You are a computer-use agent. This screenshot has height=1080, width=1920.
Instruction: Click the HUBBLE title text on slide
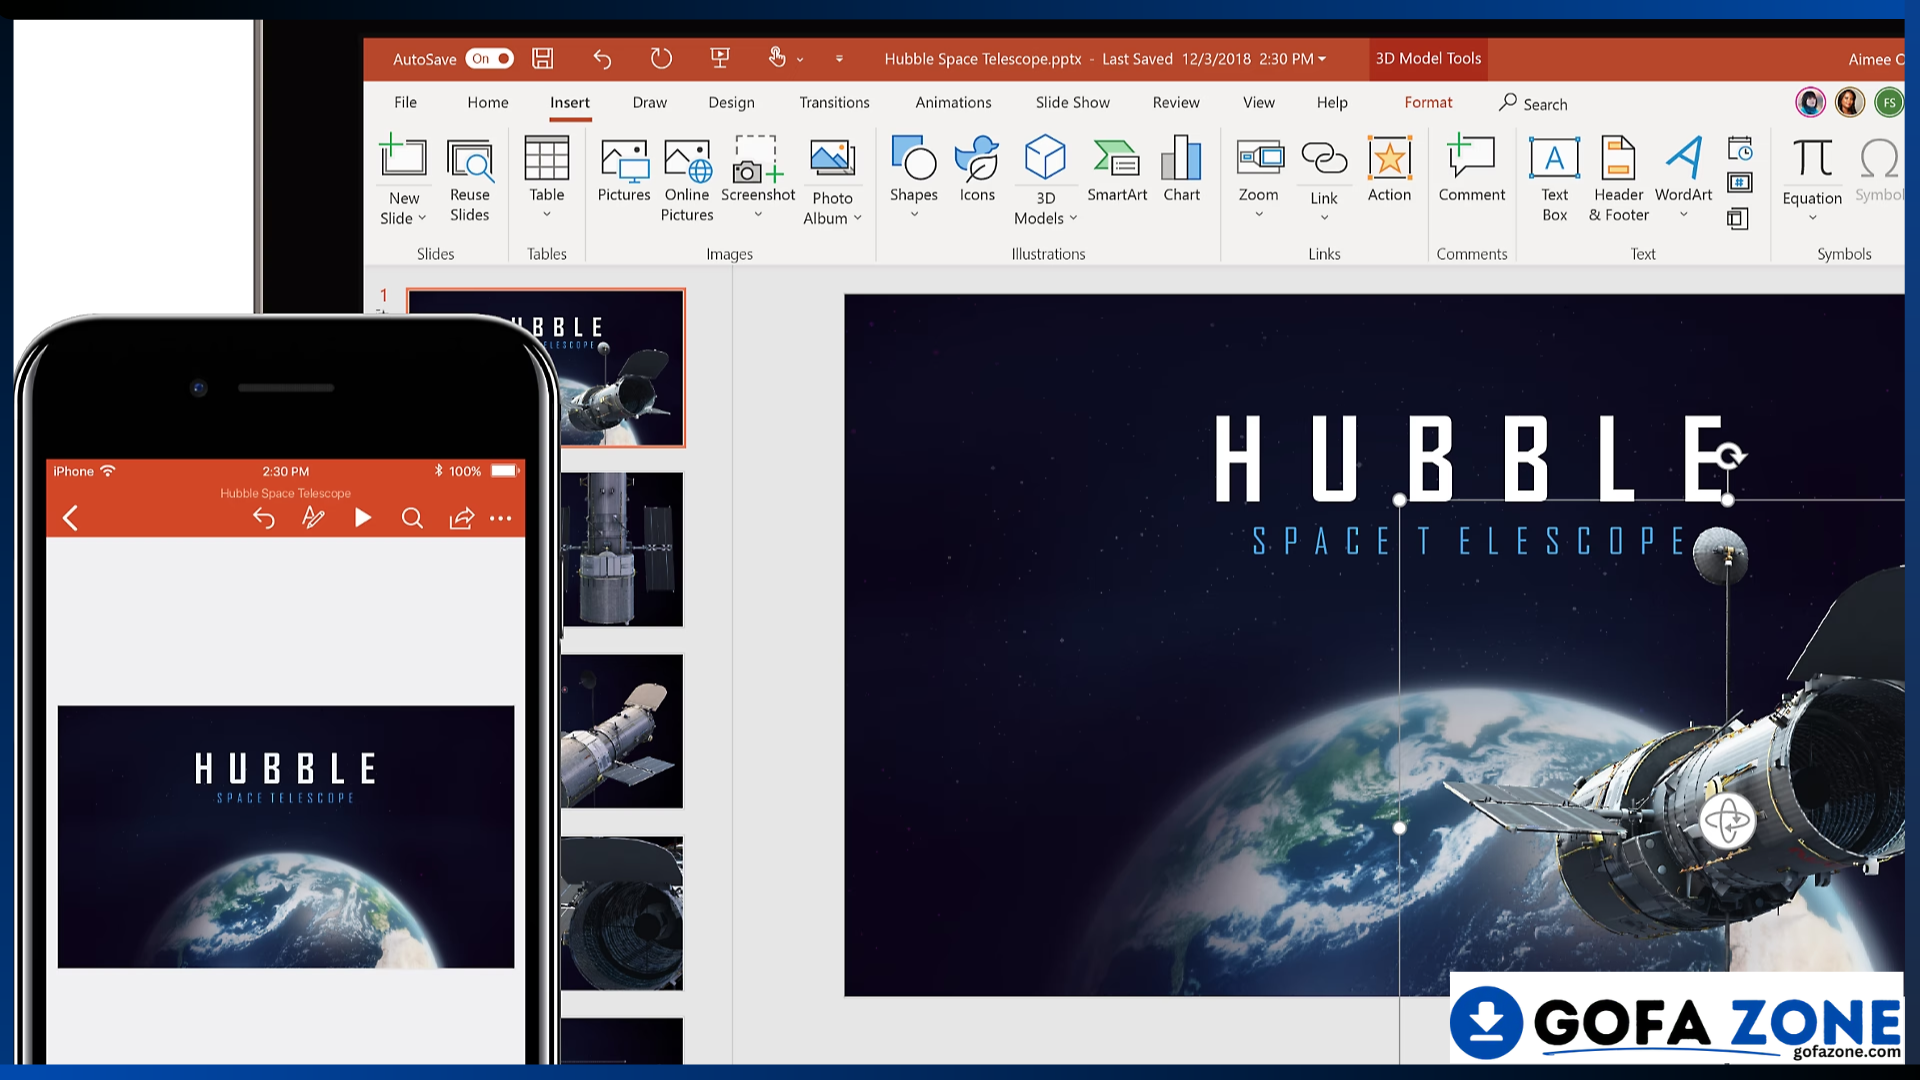tap(1470, 459)
